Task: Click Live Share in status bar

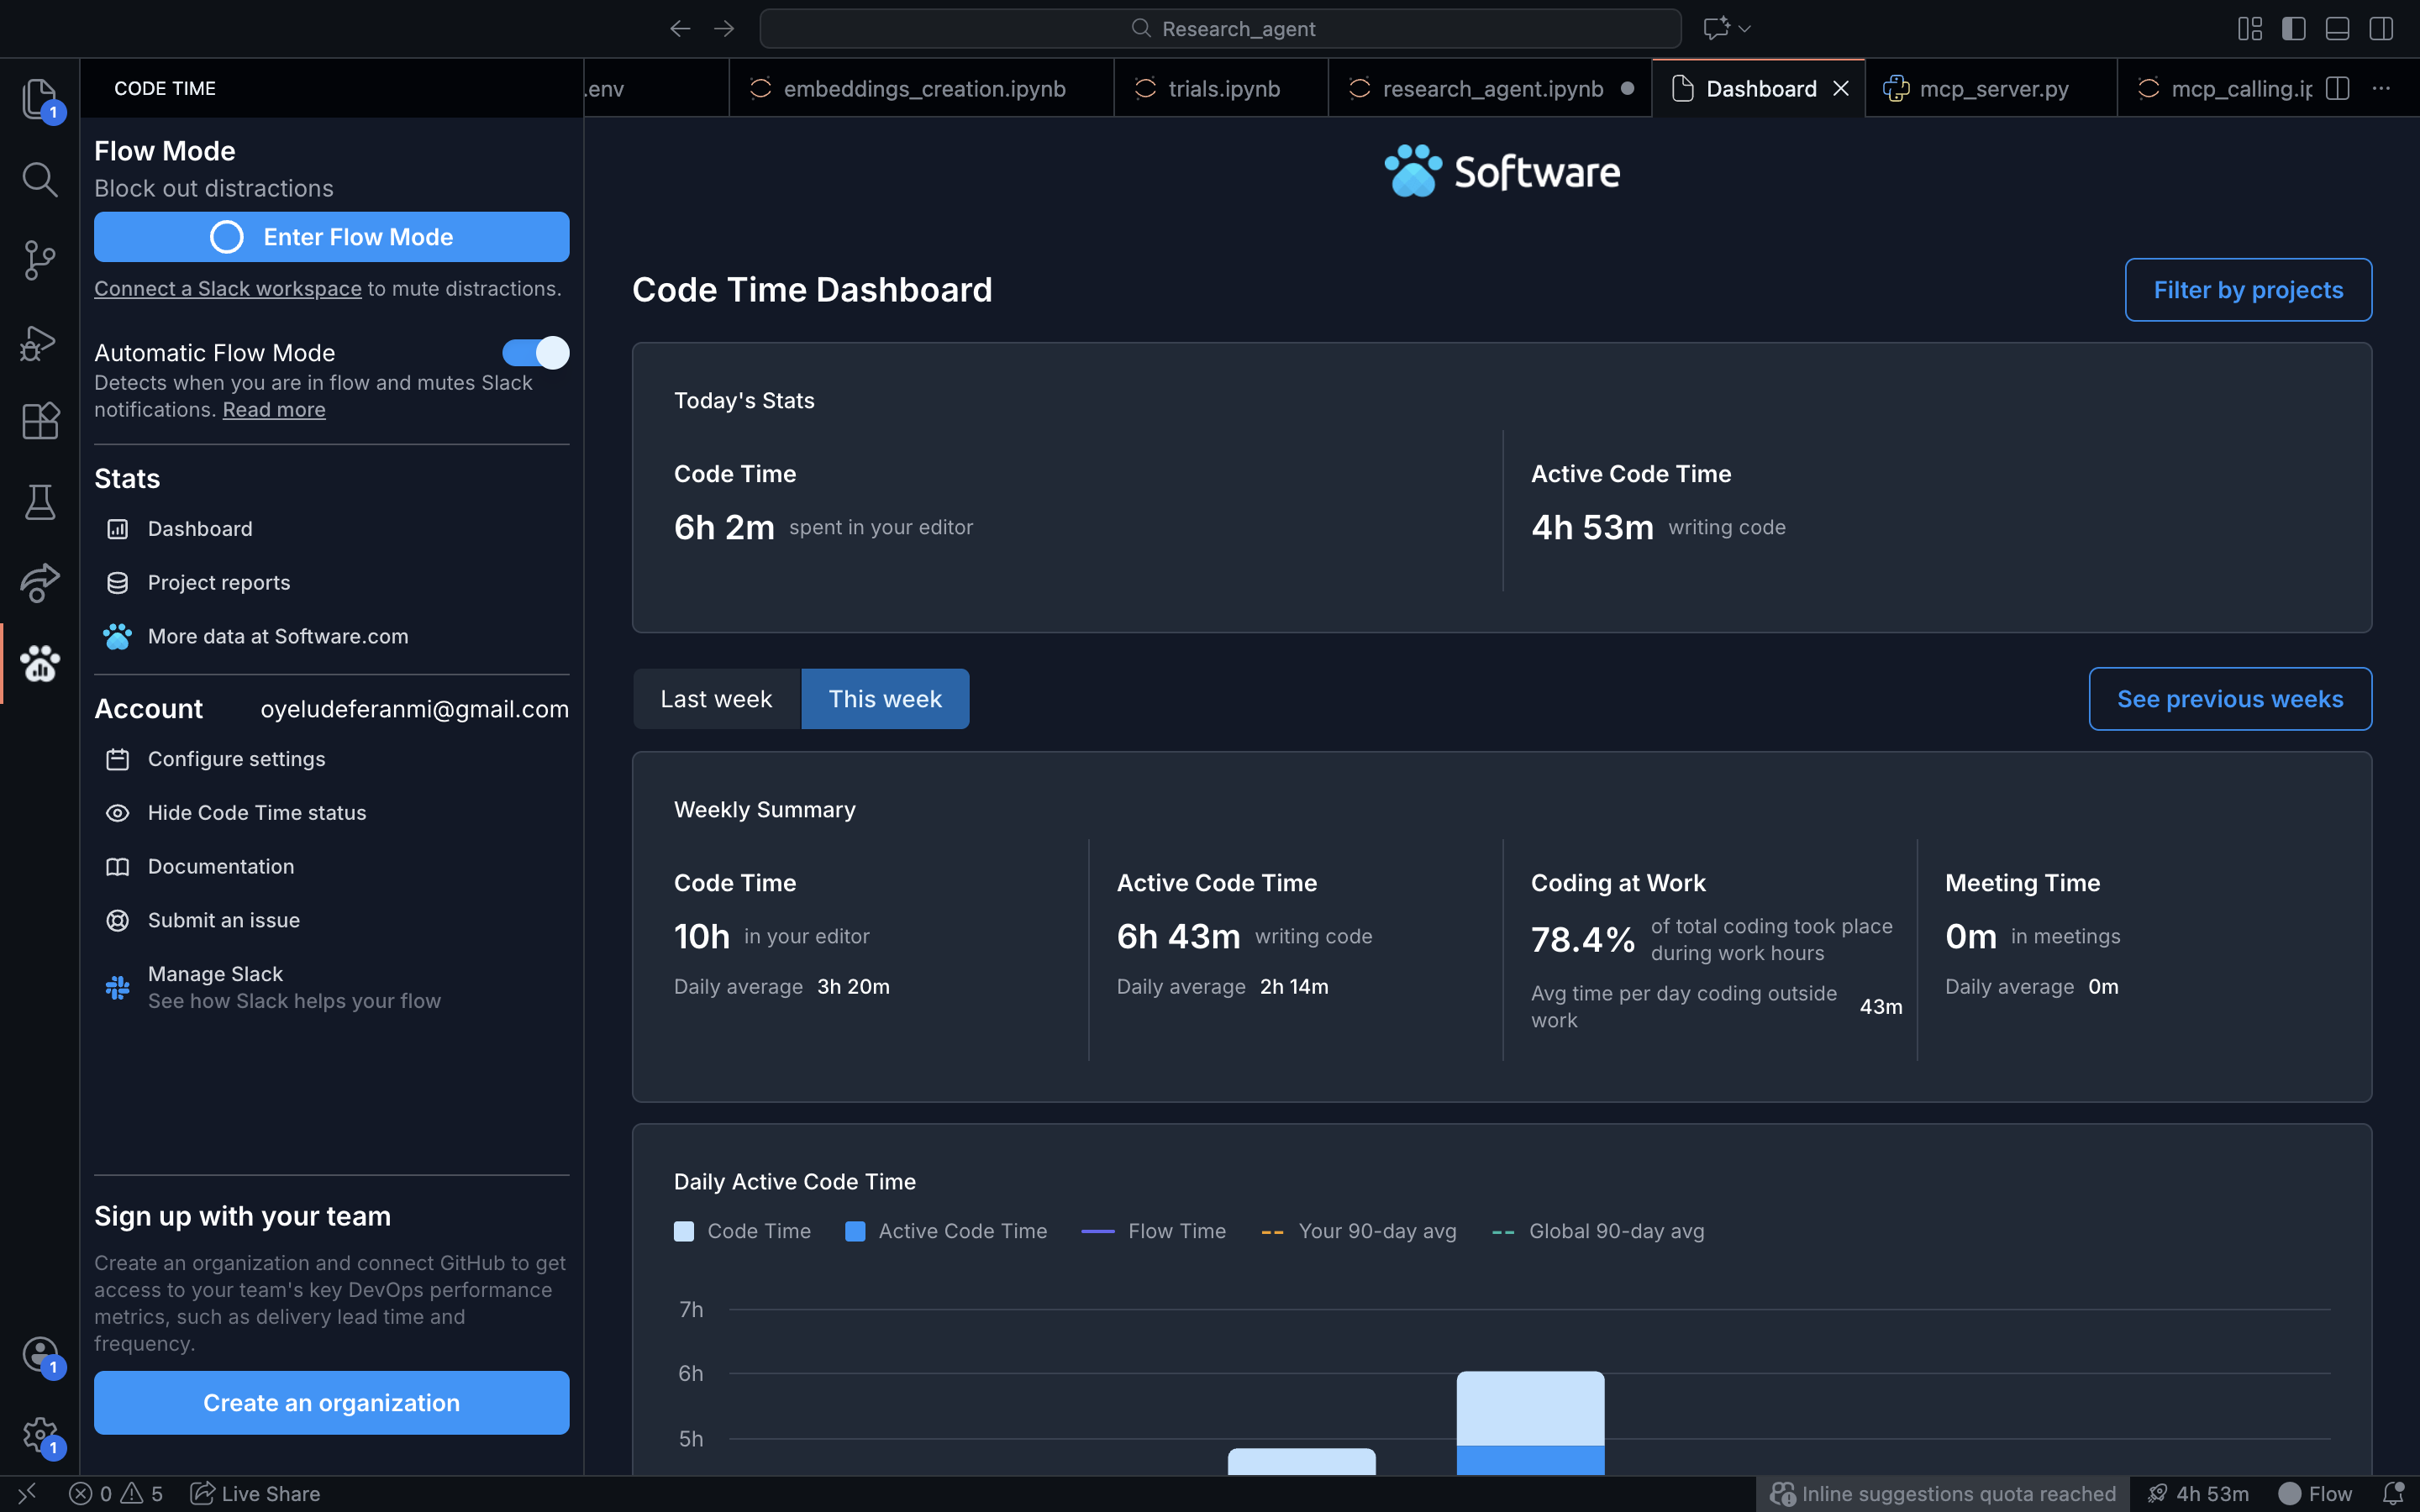Action: (x=256, y=1493)
